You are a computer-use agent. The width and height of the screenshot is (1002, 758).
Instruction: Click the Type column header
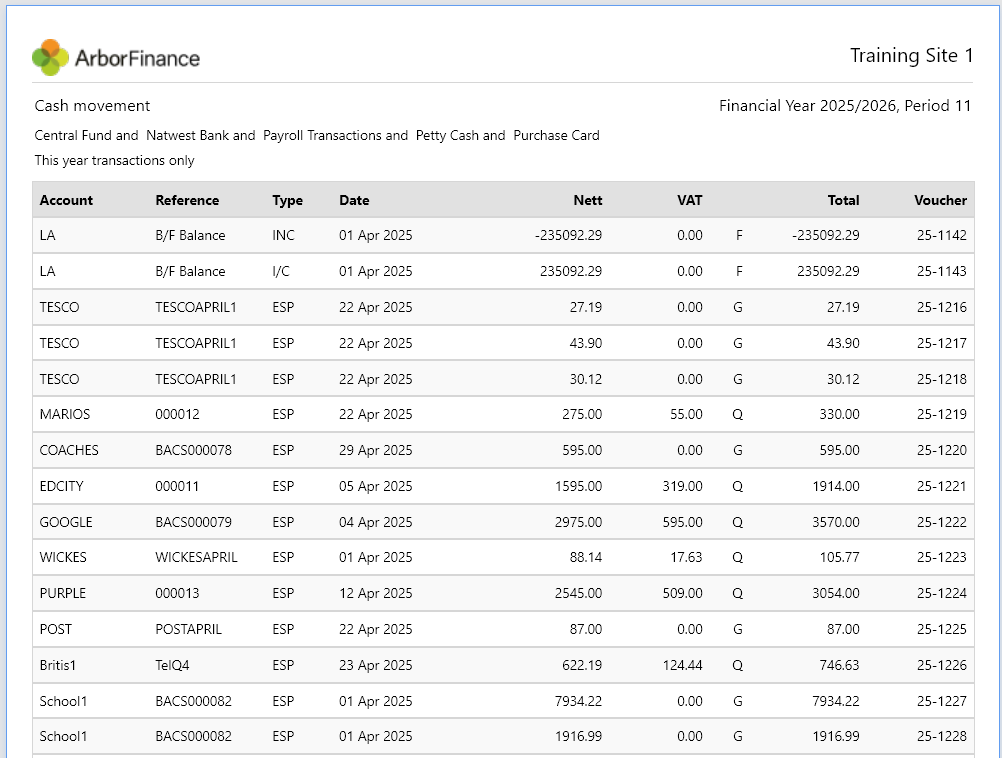[x=288, y=200]
